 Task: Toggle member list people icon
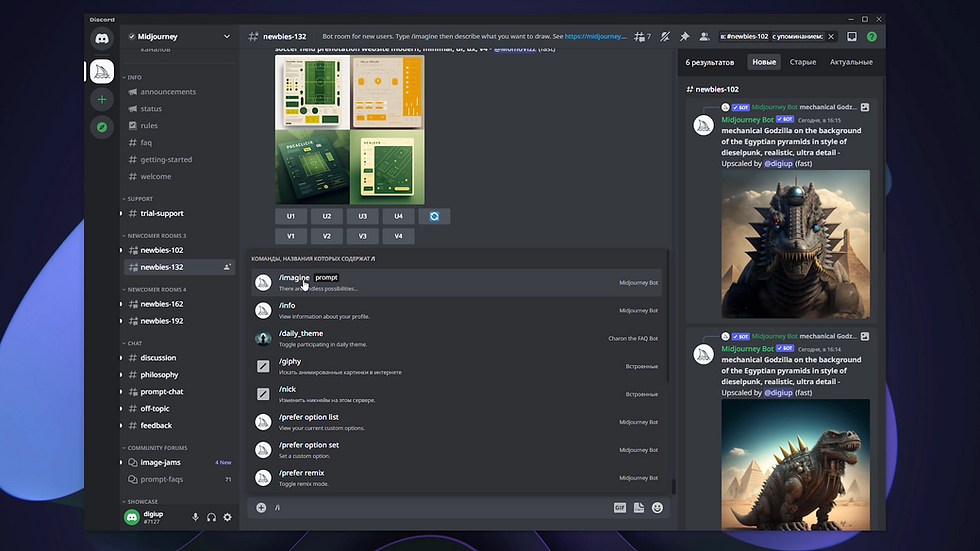click(x=704, y=37)
